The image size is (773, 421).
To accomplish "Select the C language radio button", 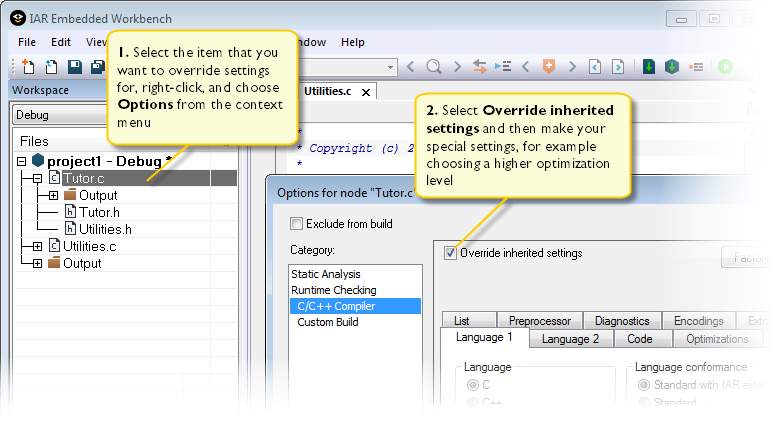I will pyautogui.click(x=473, y=385).
